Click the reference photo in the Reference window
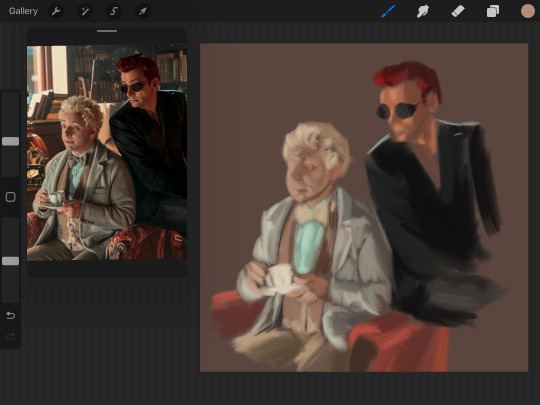The image size is (540, 405). tap(107, 153)
